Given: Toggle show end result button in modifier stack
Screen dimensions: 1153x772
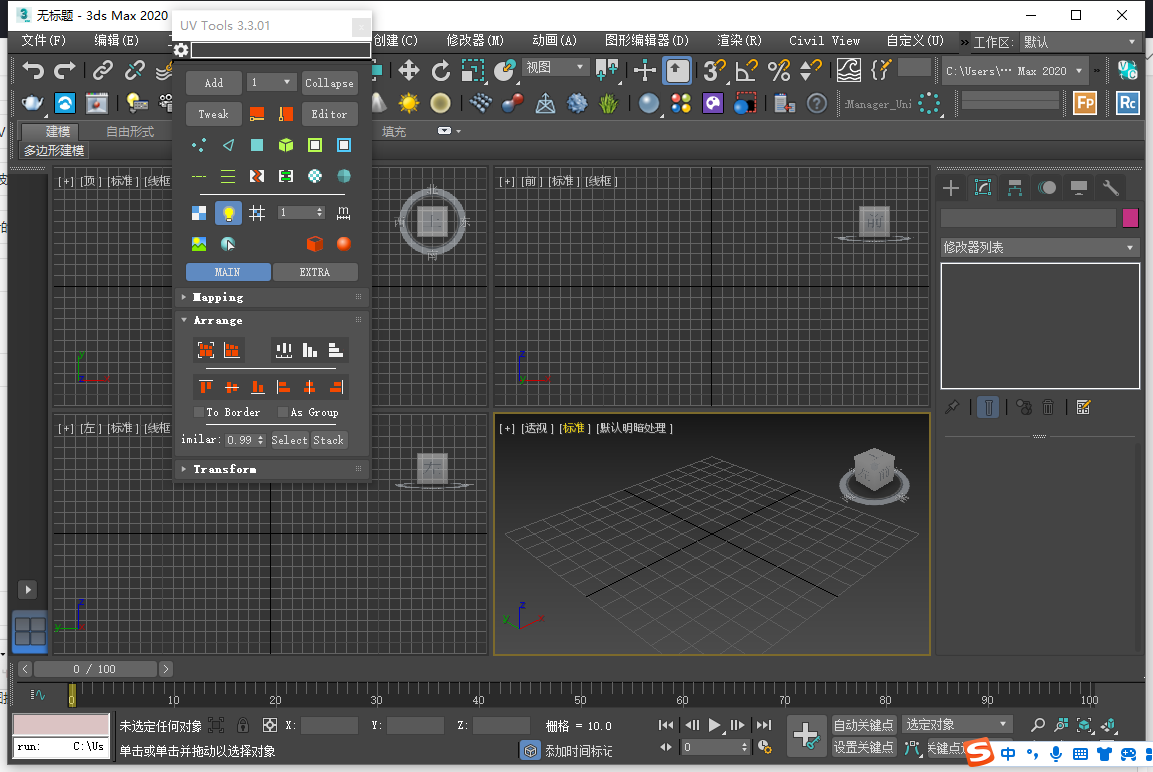Looking at the screenshot, I should pyautogui.click(x=988, y=407).
